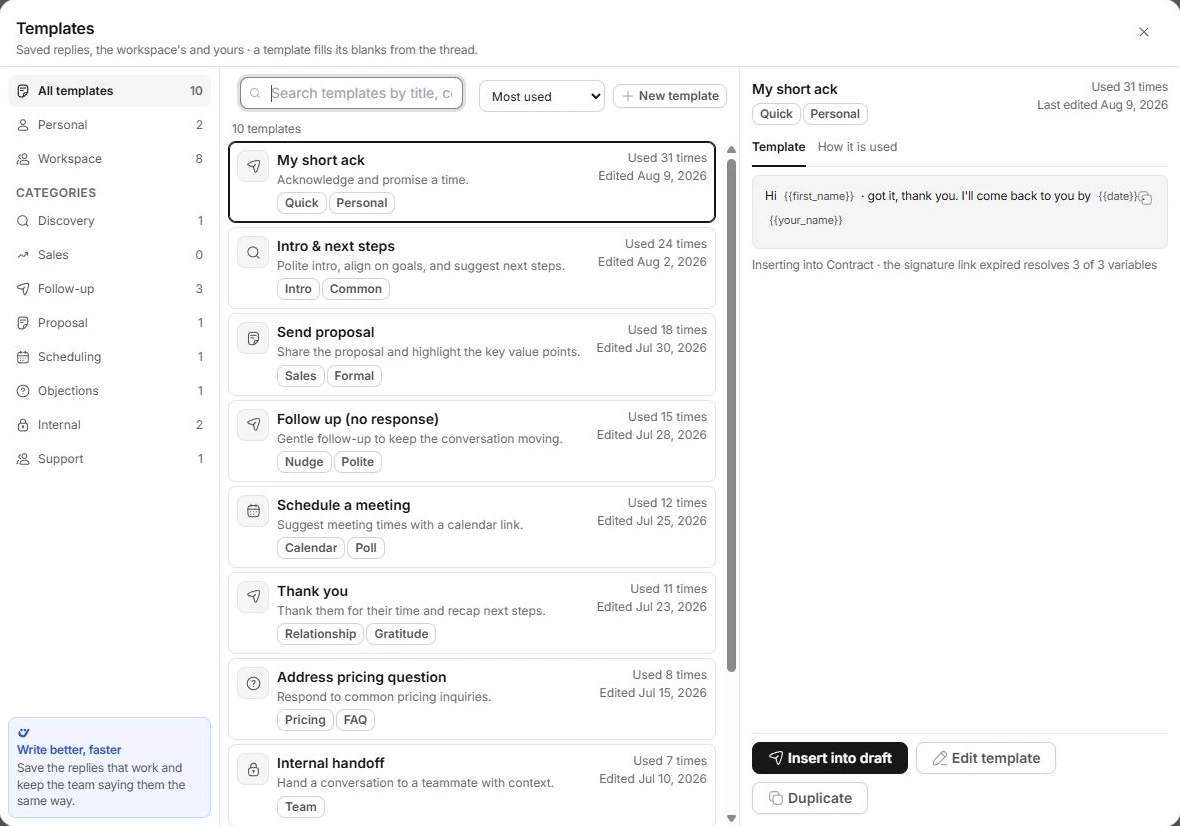Viewport: 1180px width, 826px height.
Task: Open the Most used sort dropdown
Action: click(x=542, y=96)
